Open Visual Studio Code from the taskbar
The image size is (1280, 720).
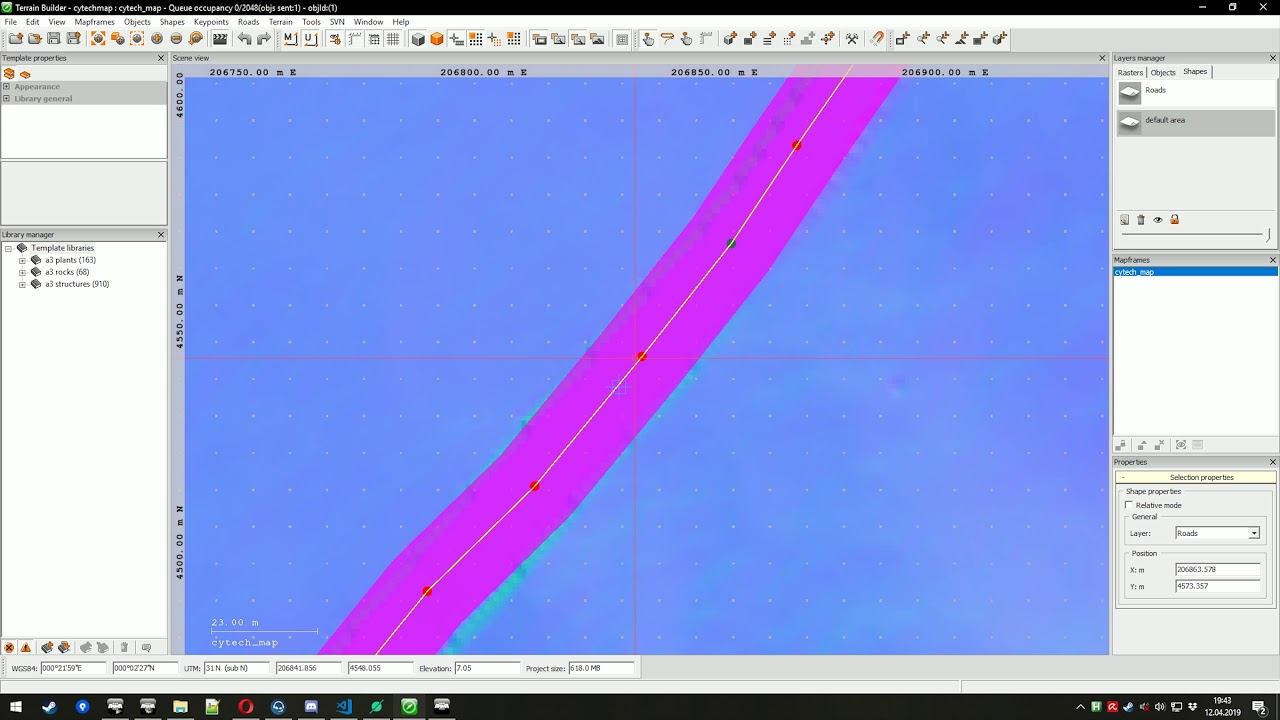pyautogui.click(x=344, y=706)
